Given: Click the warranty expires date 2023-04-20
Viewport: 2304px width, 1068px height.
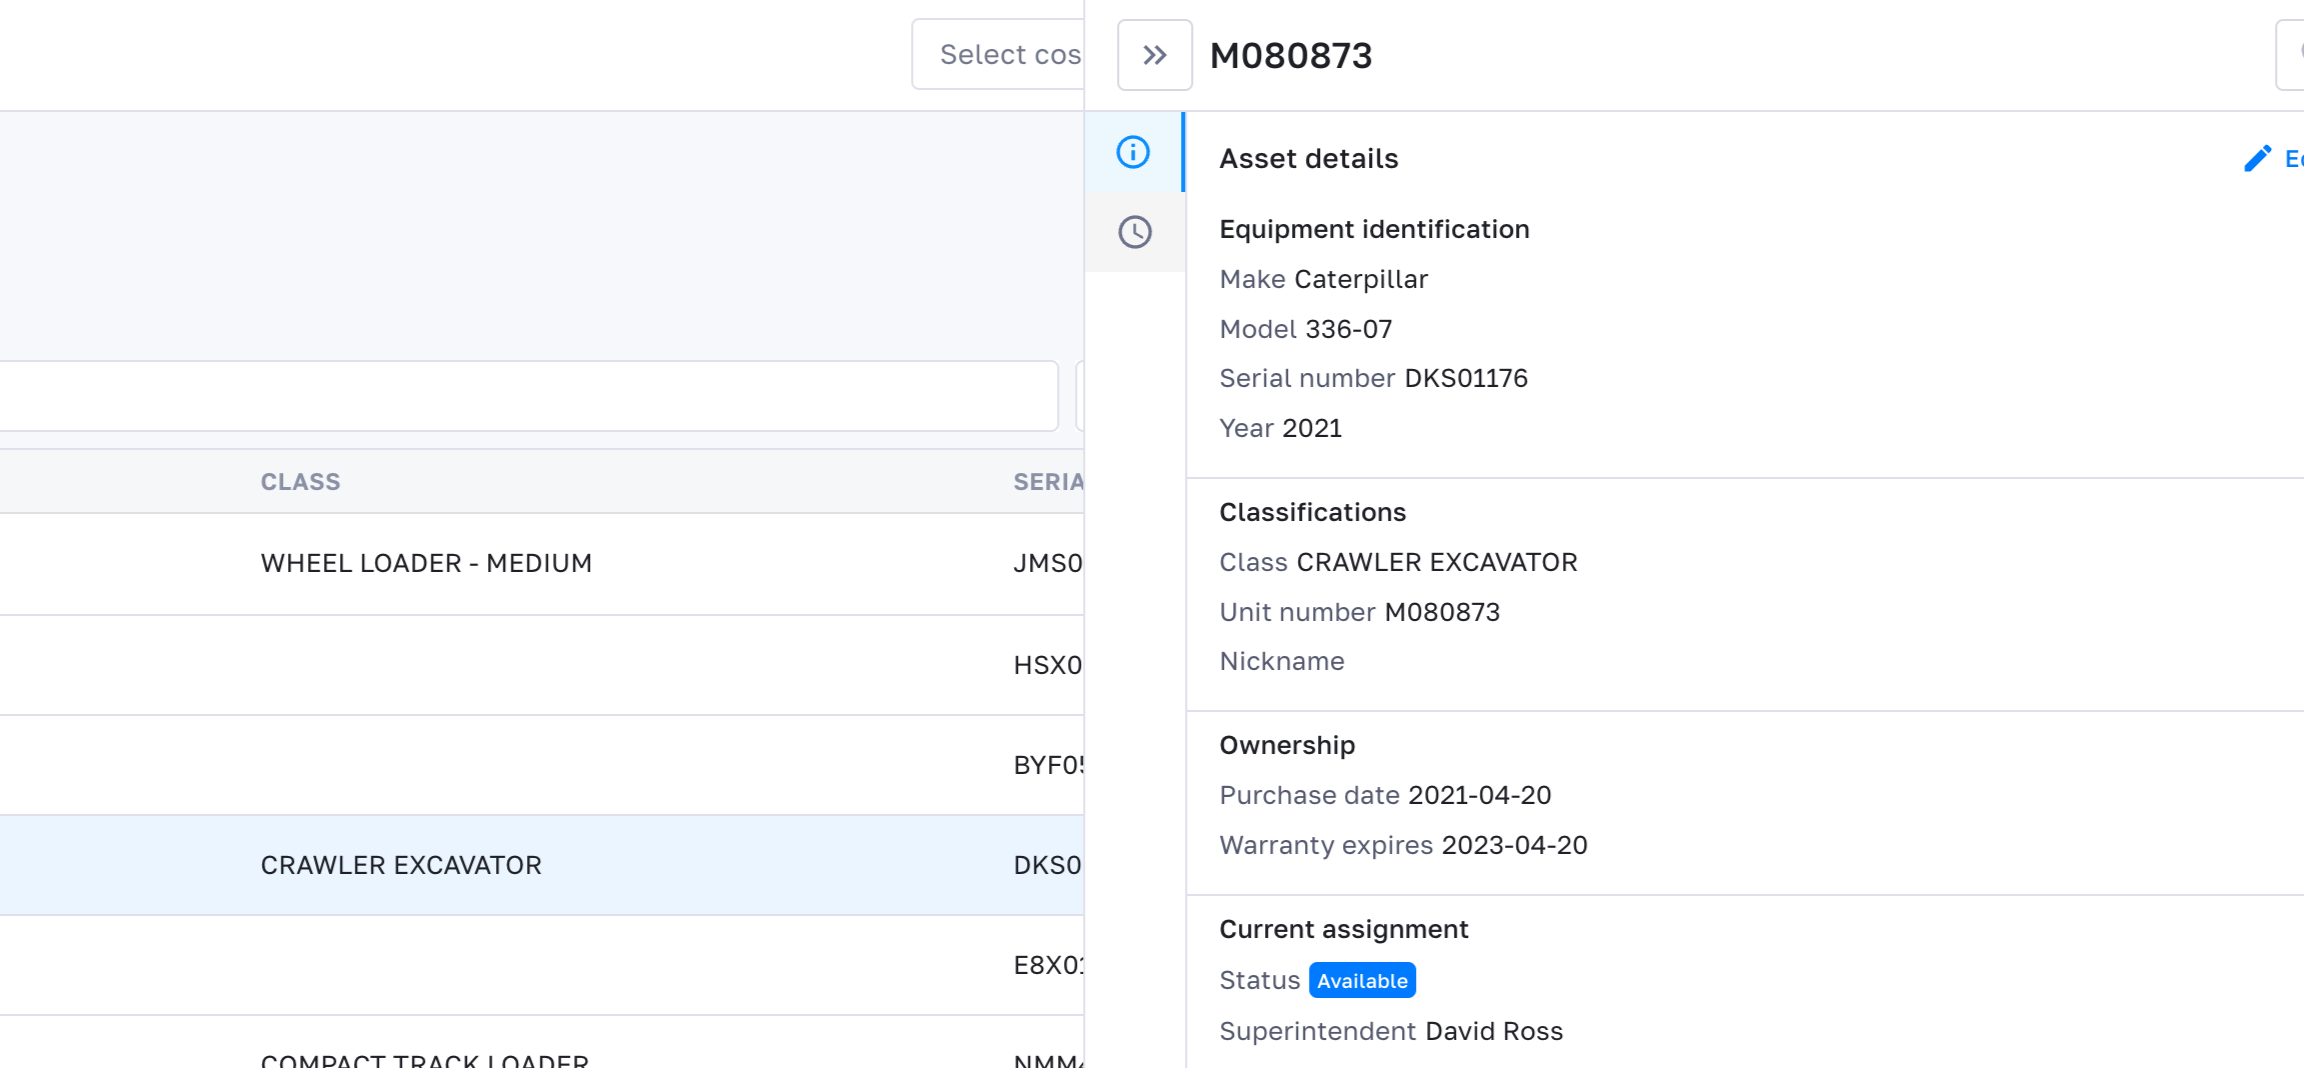Looking at the screenshot, I should [1514, 845].
